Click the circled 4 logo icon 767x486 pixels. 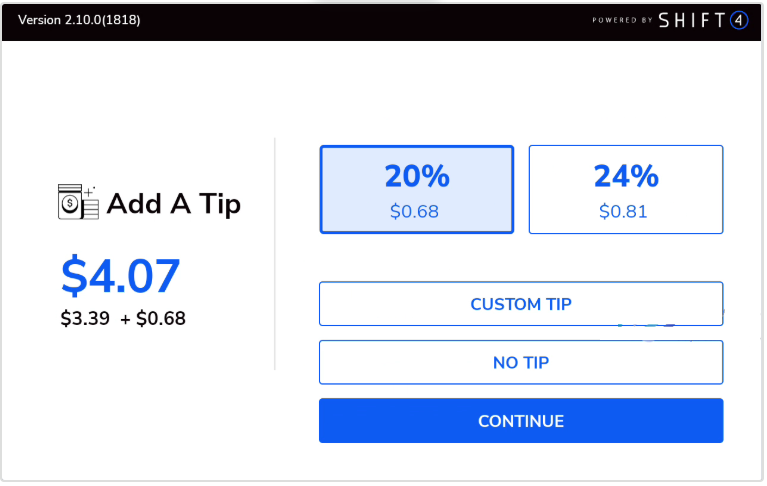[x=739, y=20]
